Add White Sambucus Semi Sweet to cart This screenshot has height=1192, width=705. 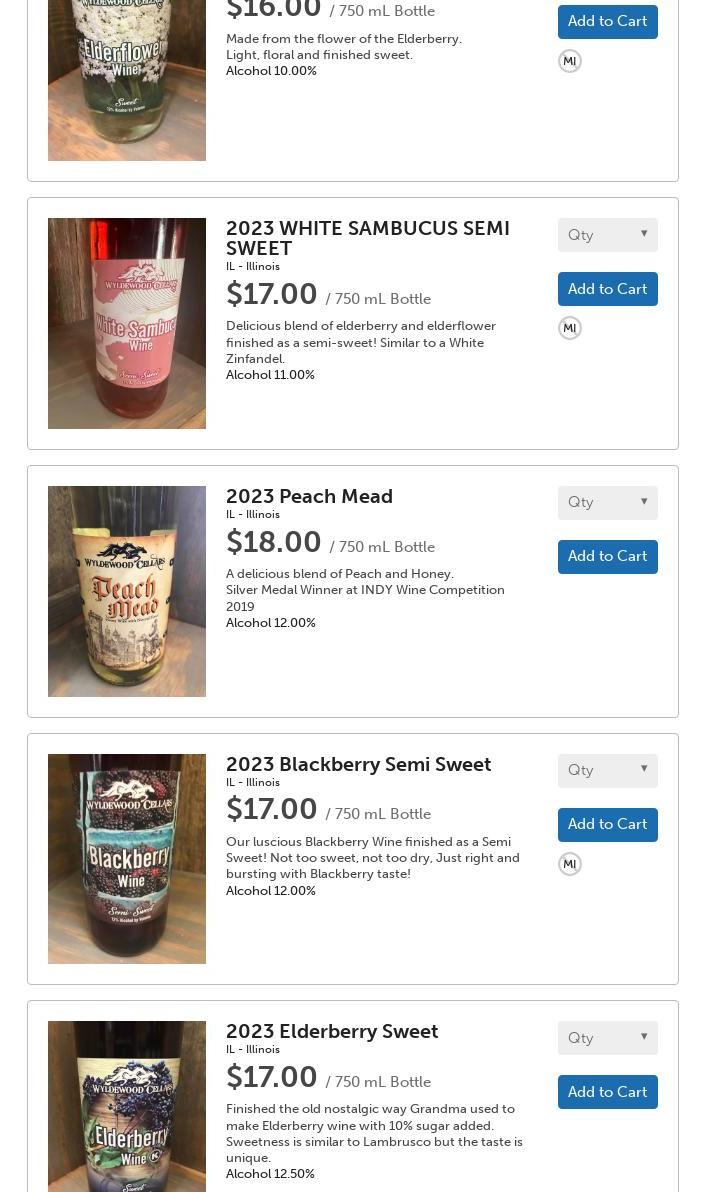(607, 289)
